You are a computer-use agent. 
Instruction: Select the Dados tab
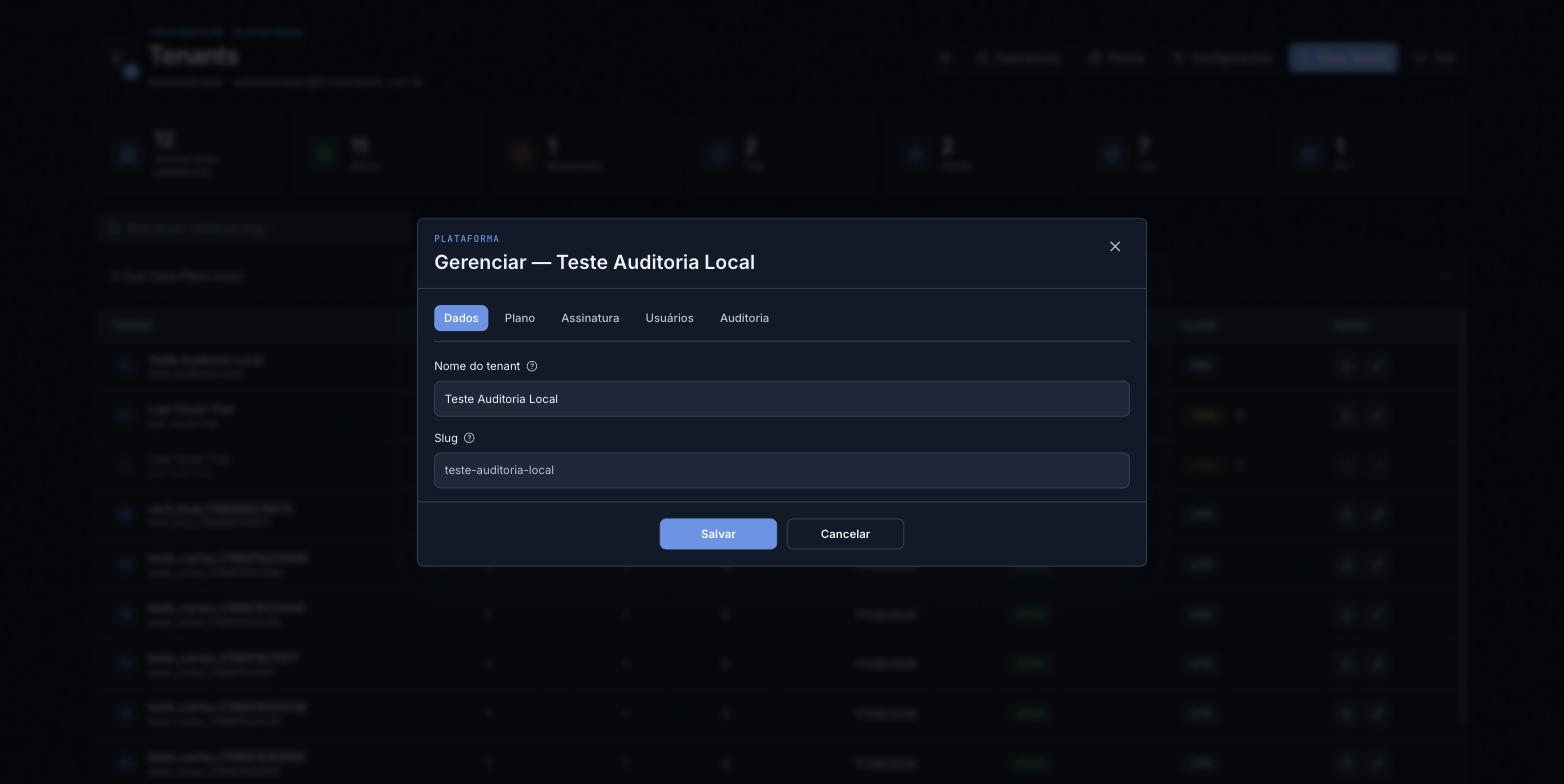click(461, 318)
